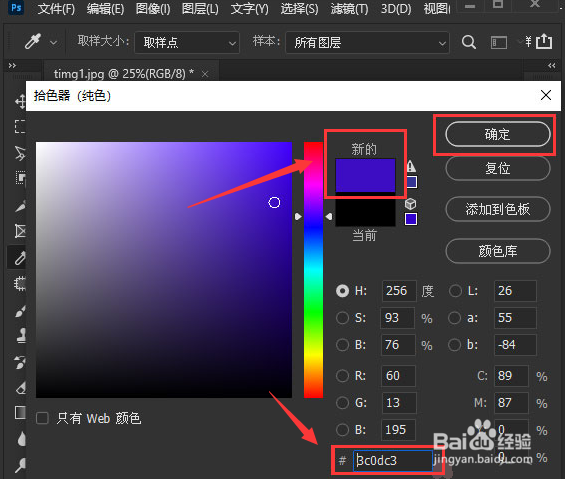Close the timg1.jpg document tab
This screenshot has height=479, width=565.
205,74
